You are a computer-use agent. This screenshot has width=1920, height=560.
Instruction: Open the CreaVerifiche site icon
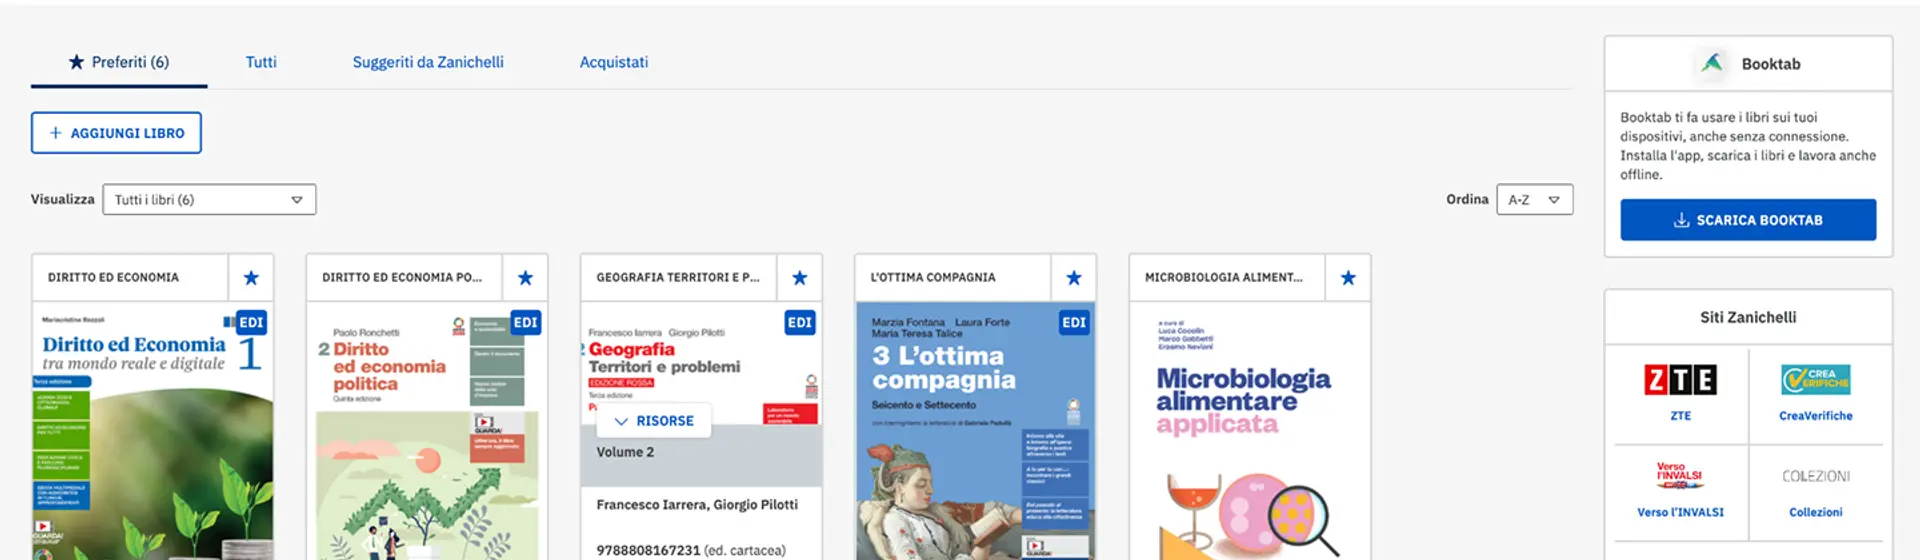pos(1815,379)
